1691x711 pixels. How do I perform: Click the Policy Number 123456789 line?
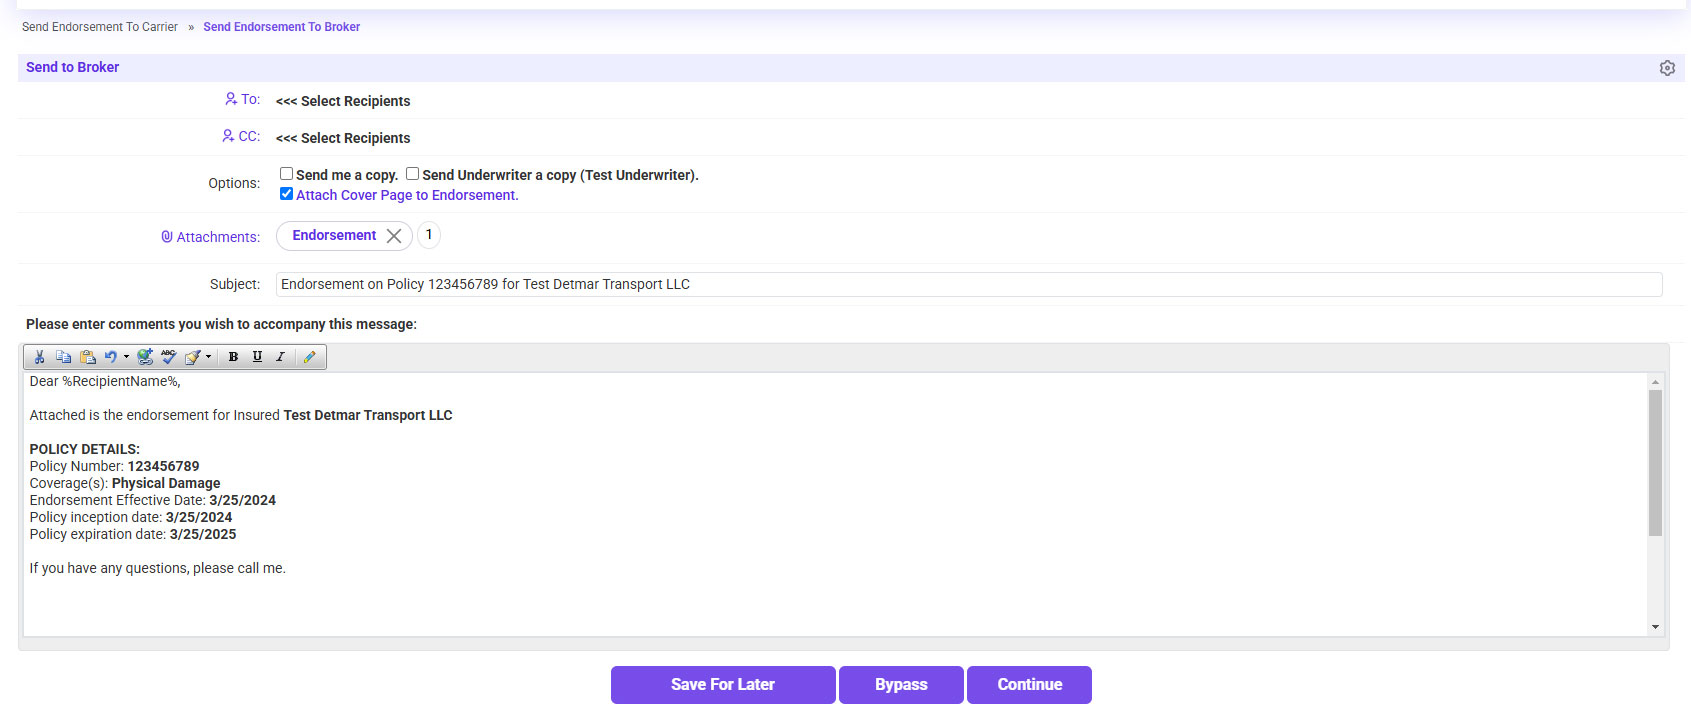(114, 466)
